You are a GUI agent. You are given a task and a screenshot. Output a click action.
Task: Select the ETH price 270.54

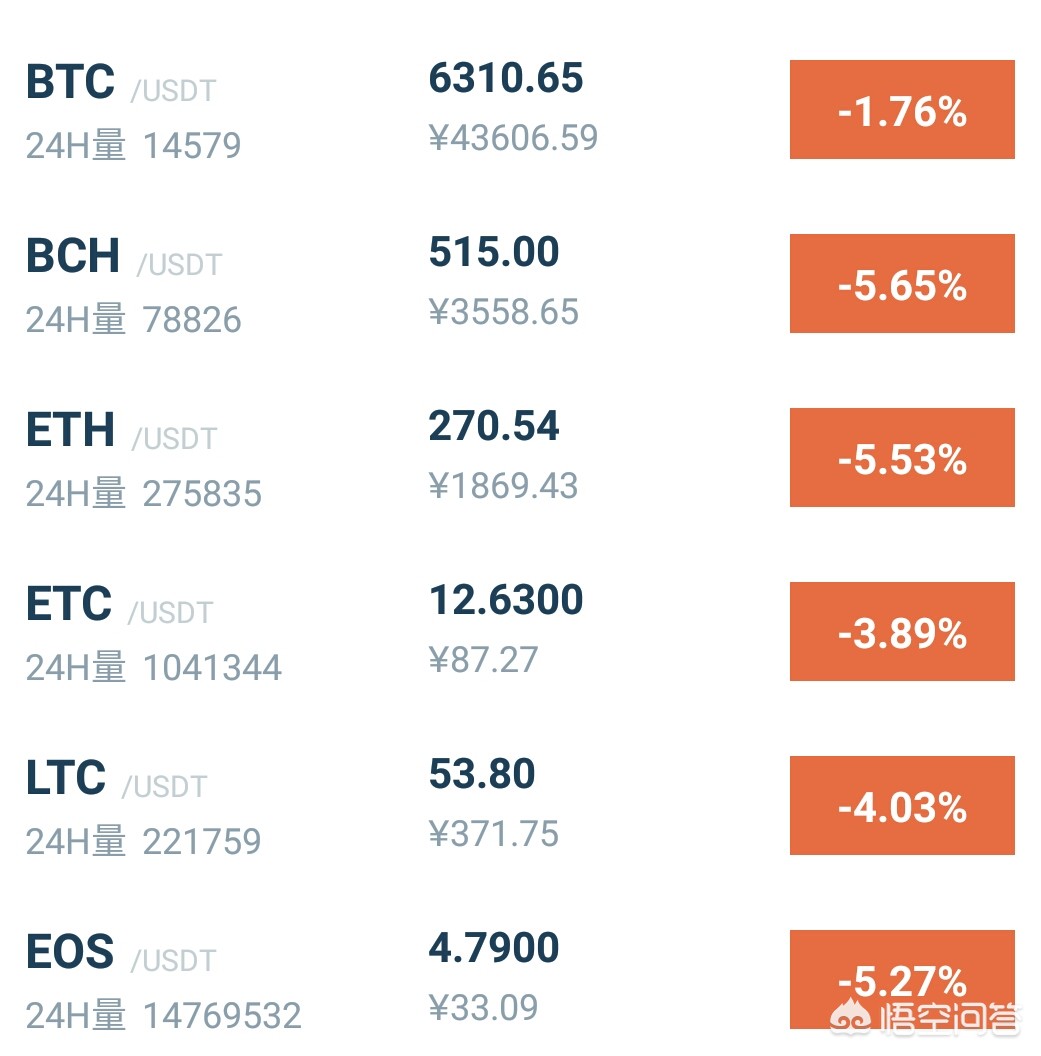point(494,426)
